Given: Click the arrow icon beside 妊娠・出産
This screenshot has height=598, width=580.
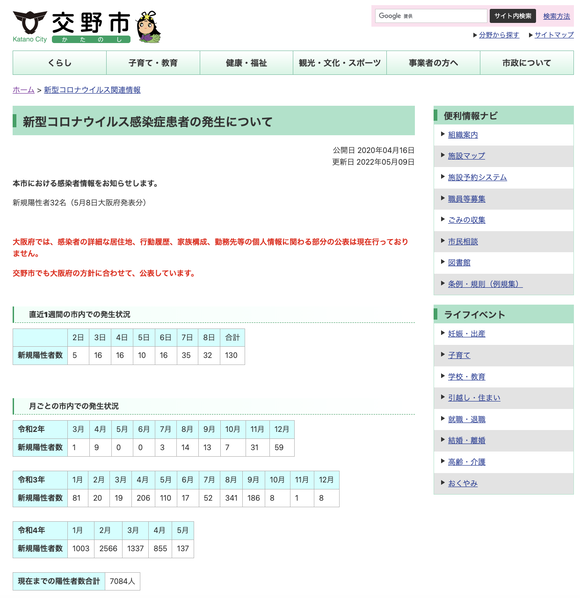Looking at the screenshot, I should coord(443,333).
